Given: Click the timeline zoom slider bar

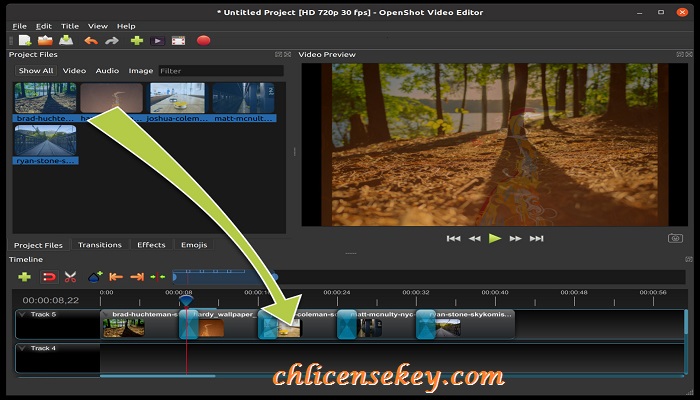Looking at the screenshot, I should click(x=225, y=277).
